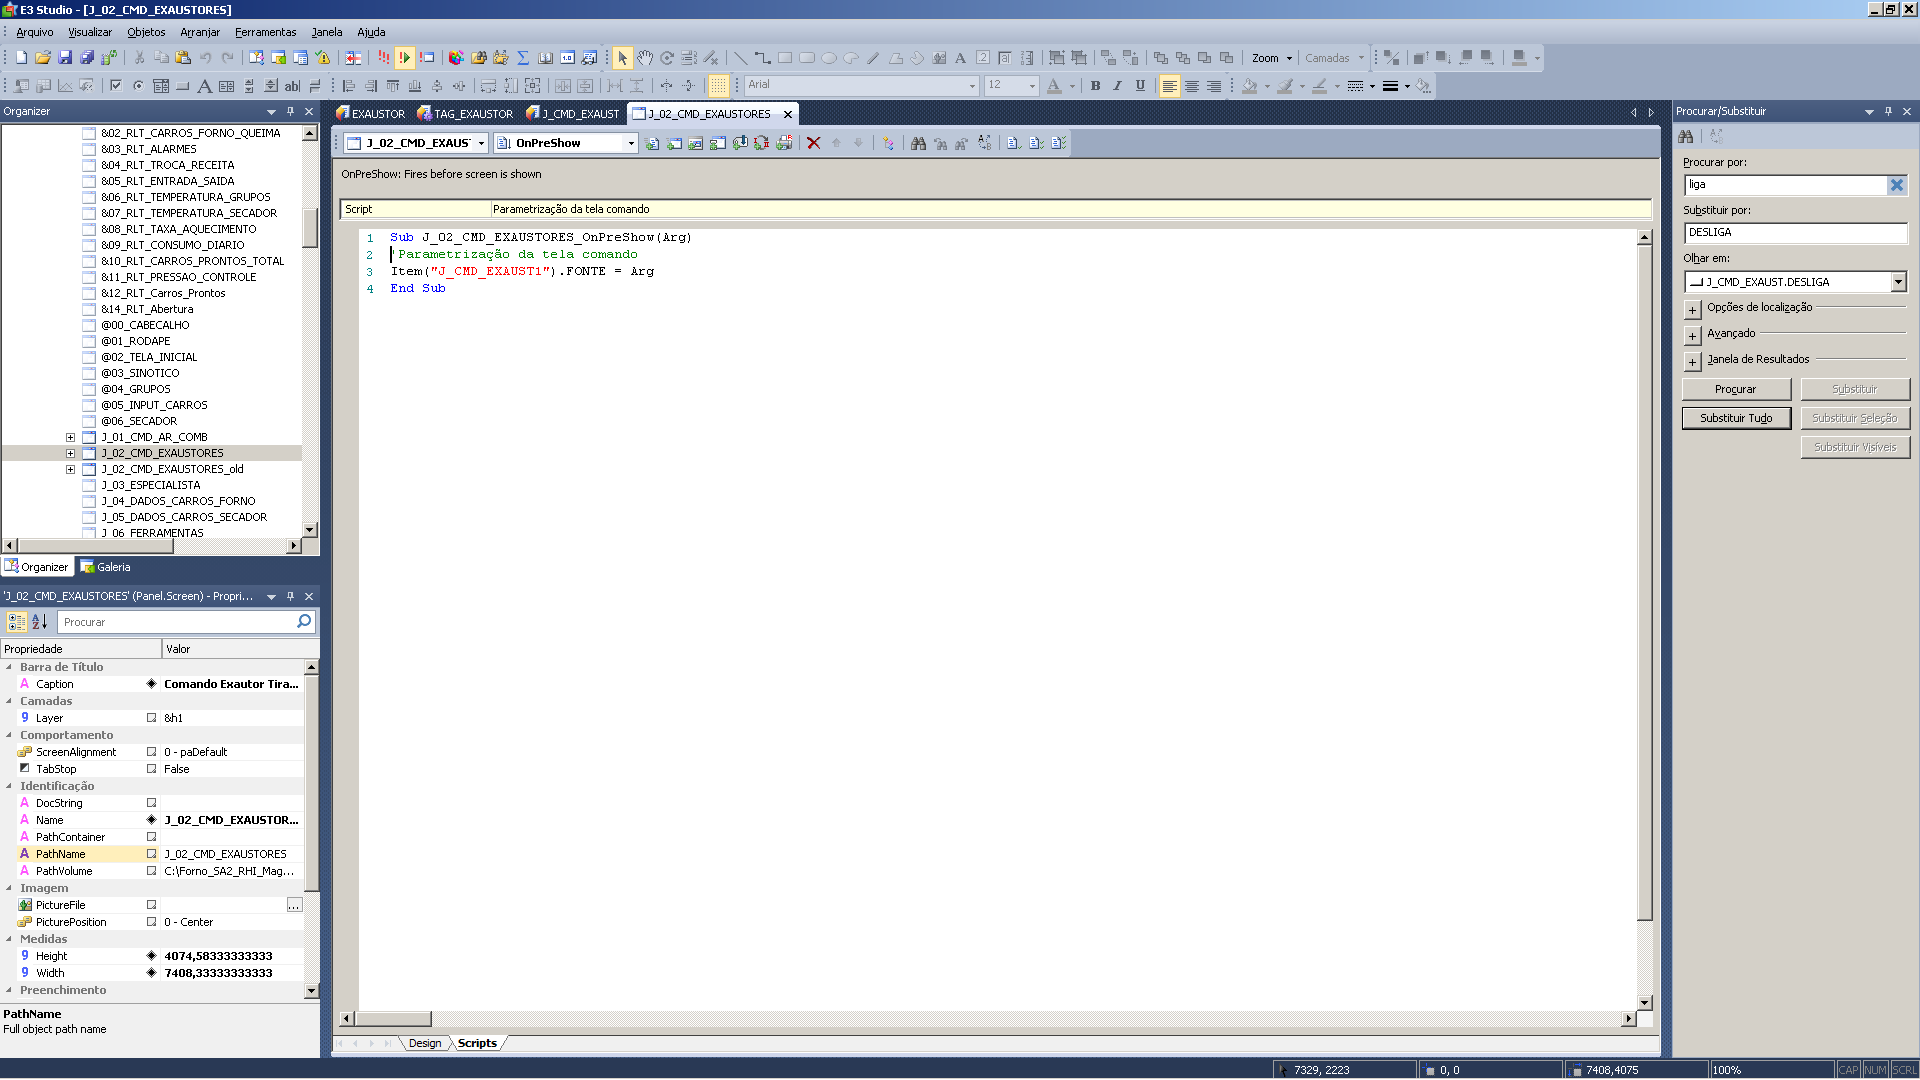Align text left in format toolbar
This screenshot has height=1080, width=1920.
pyautogui.click(x=1169, y=86)
